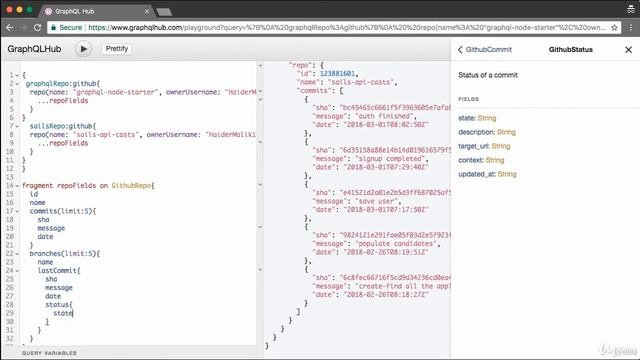Open String type of state field
640x360 pixels.
pos(487,118)
